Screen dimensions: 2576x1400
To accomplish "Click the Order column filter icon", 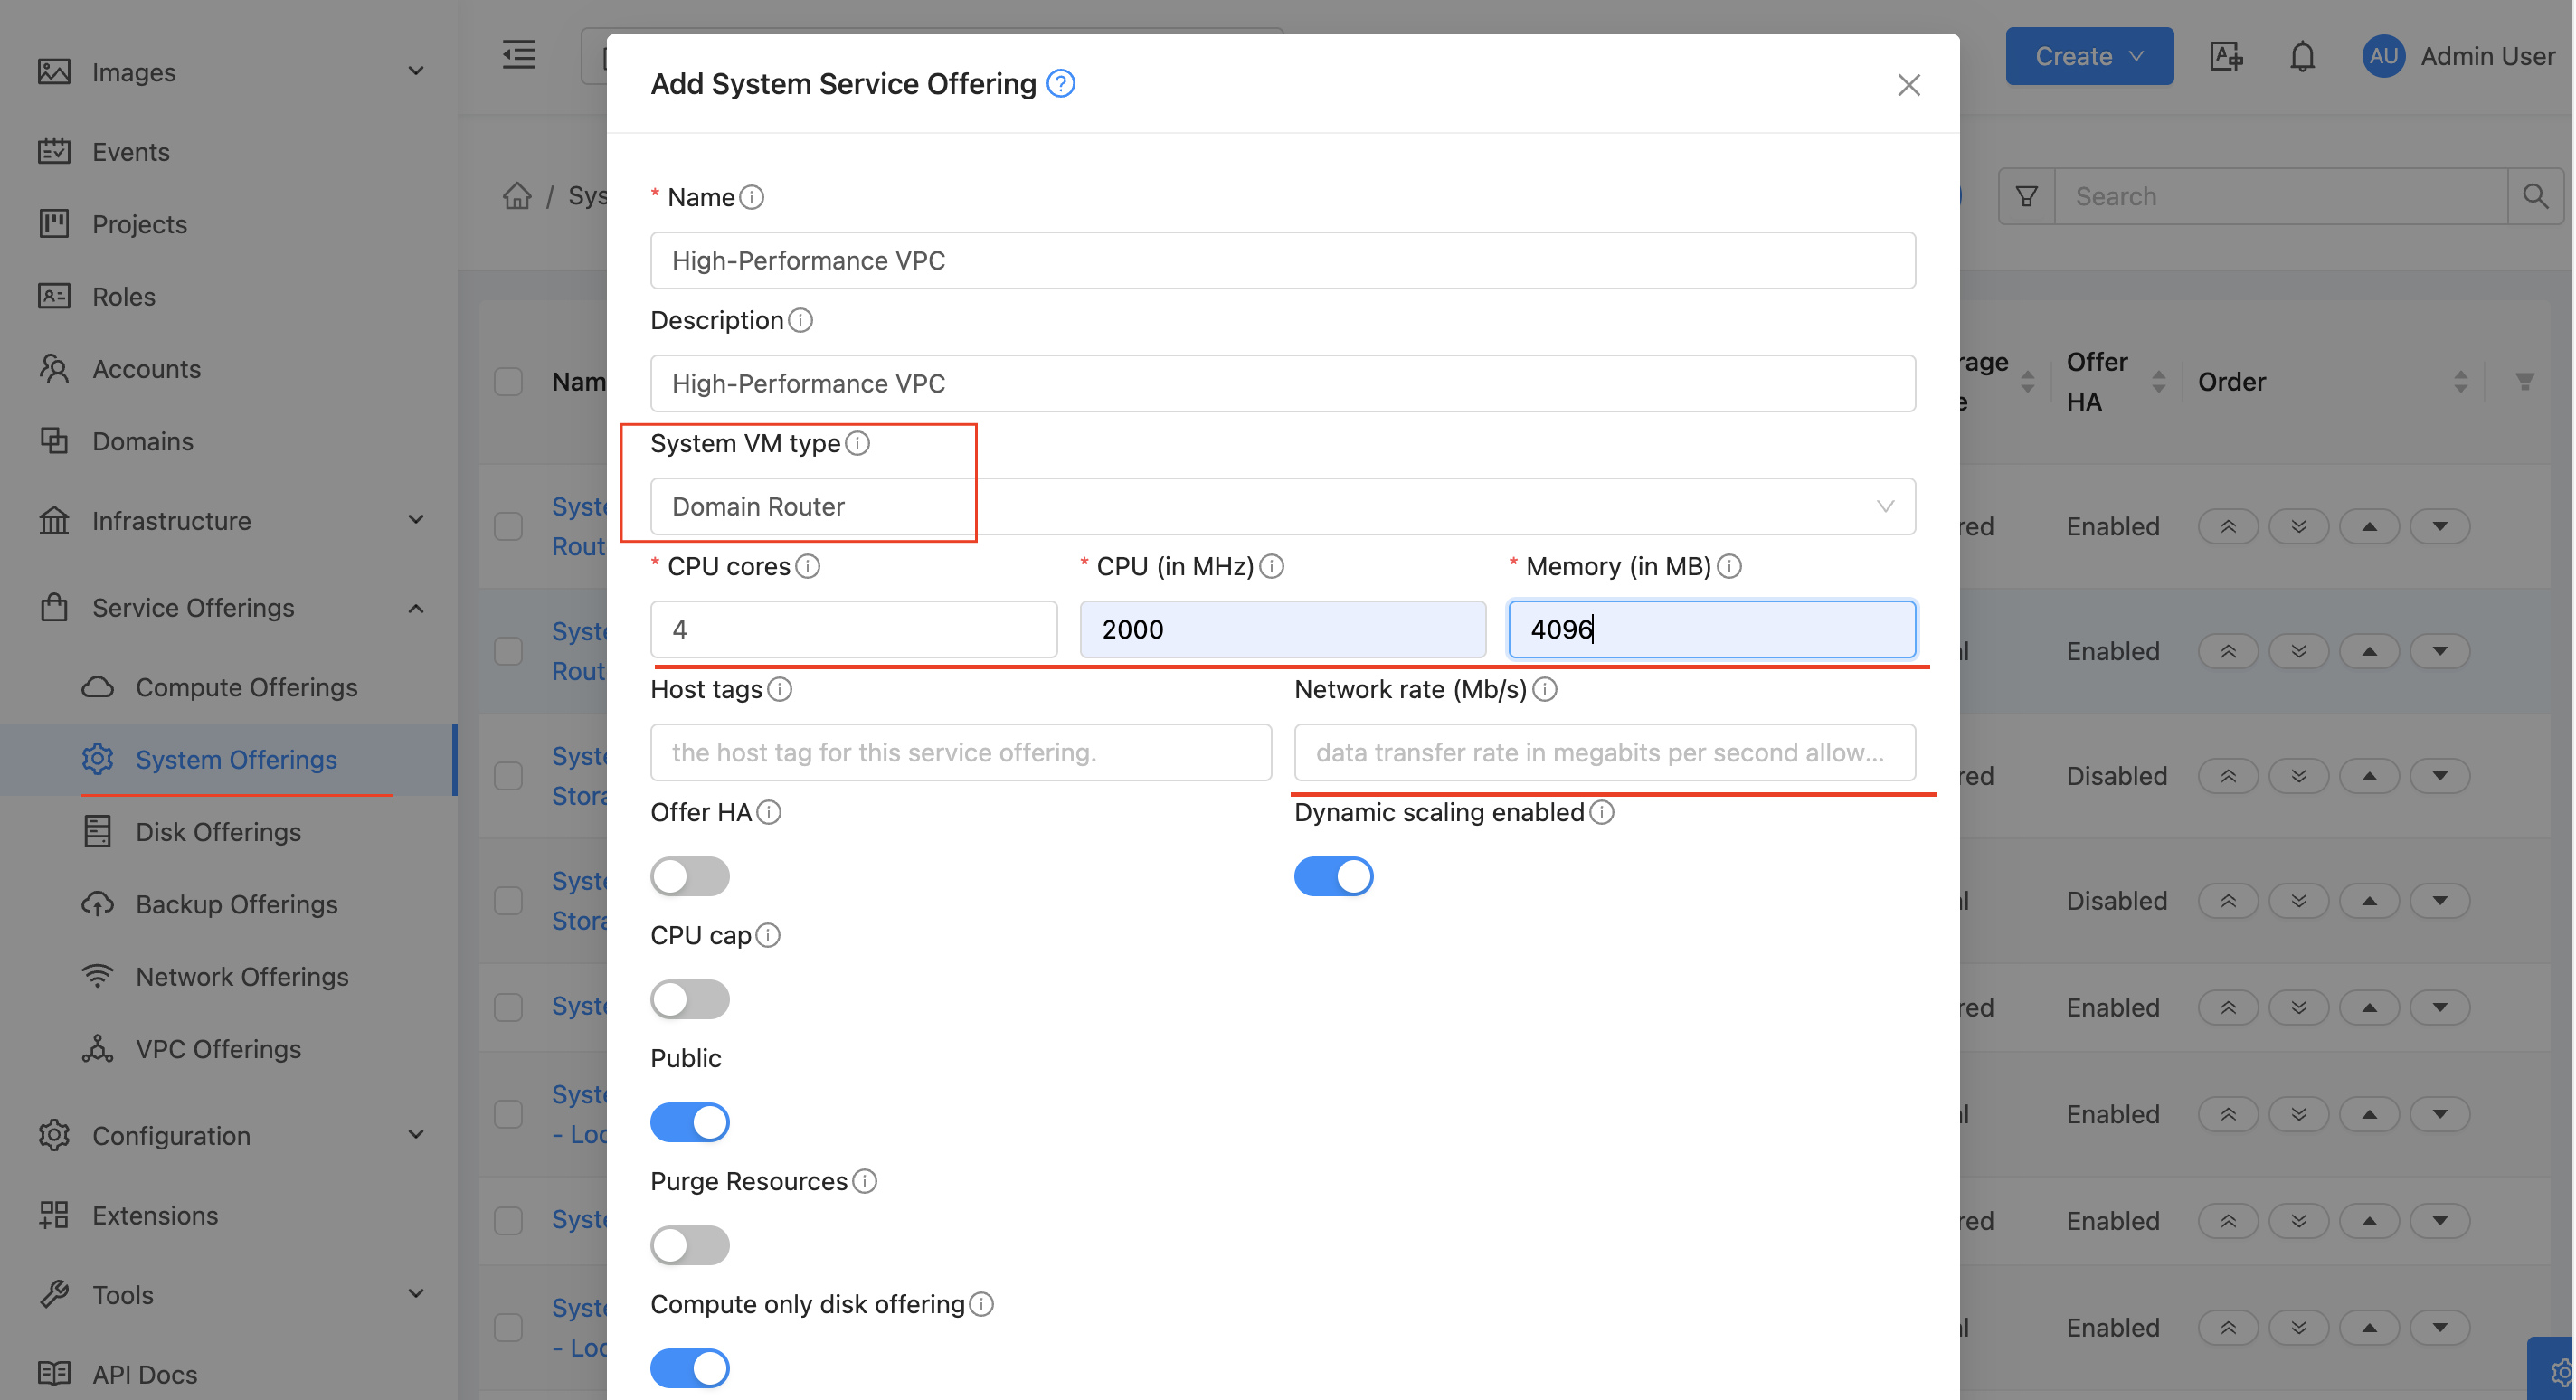I will click(2524, 381).
